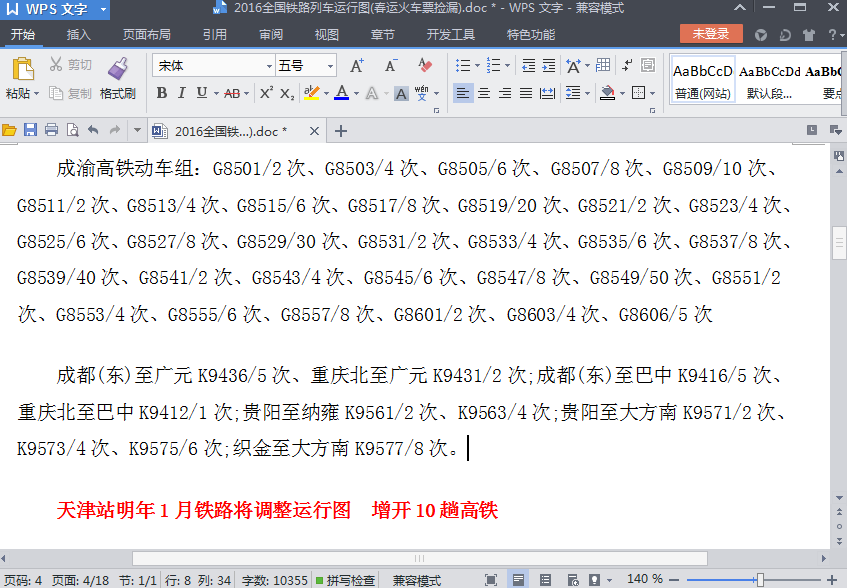Apply superscript formatting with the X² icon
The image size is (847, 588).
(x=267, y=93)
